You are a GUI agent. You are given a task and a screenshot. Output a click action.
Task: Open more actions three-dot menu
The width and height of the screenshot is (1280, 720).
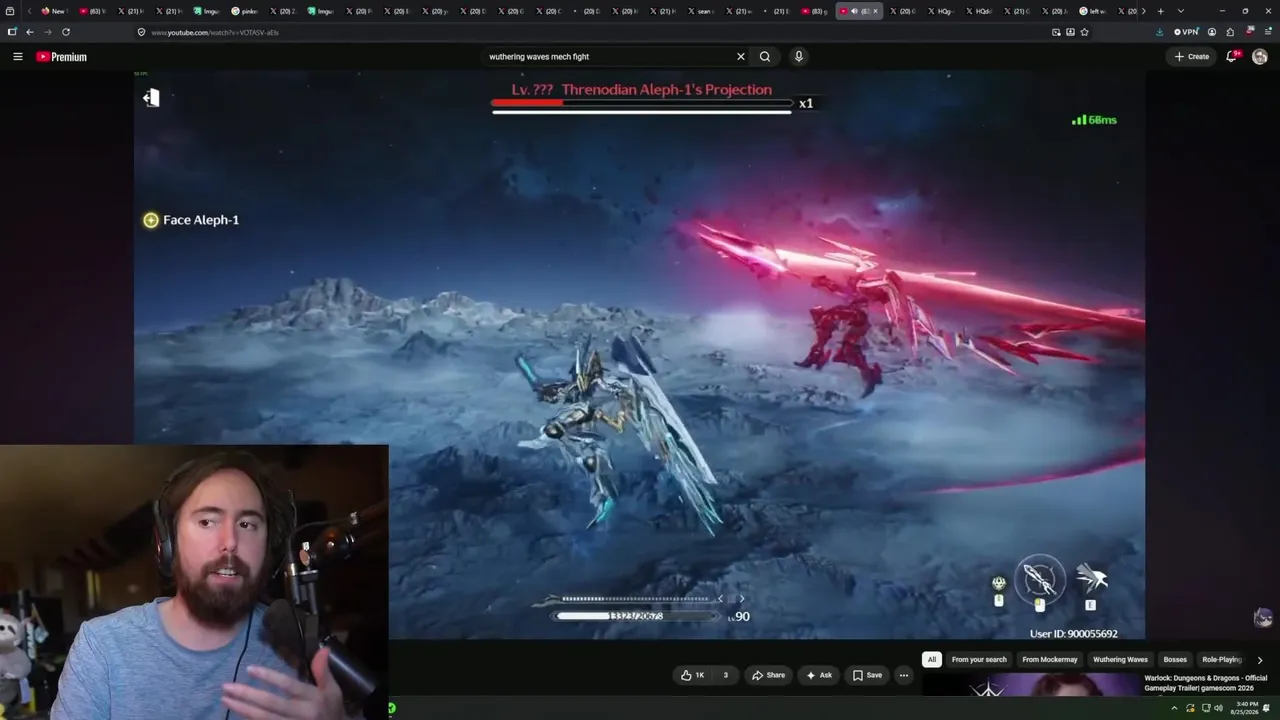(x=903, y=675)
